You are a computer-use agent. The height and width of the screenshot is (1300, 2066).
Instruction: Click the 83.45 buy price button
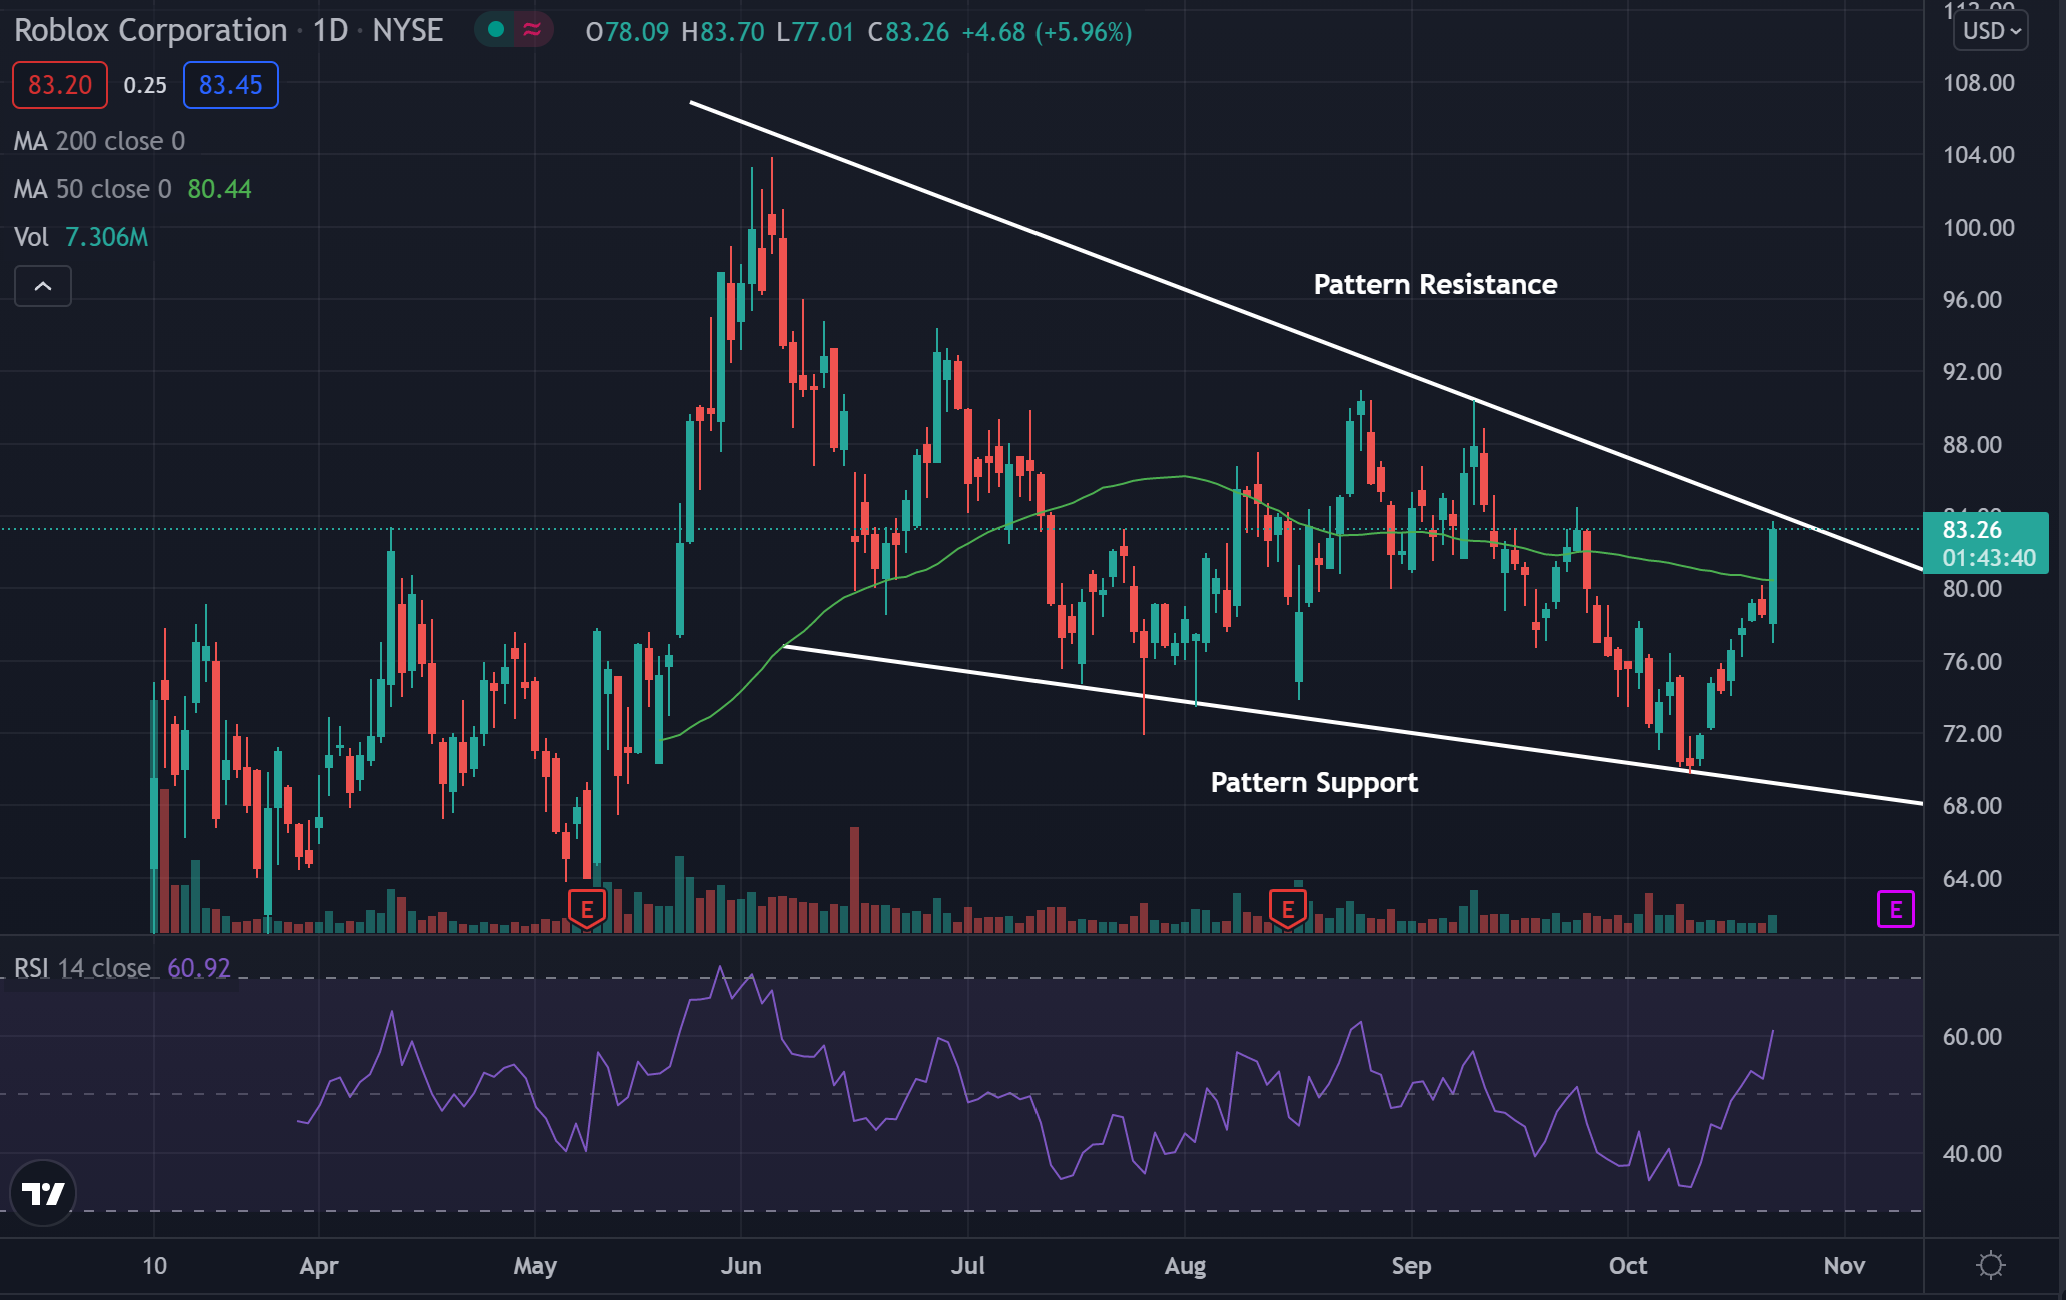click(x=231, y=85)
